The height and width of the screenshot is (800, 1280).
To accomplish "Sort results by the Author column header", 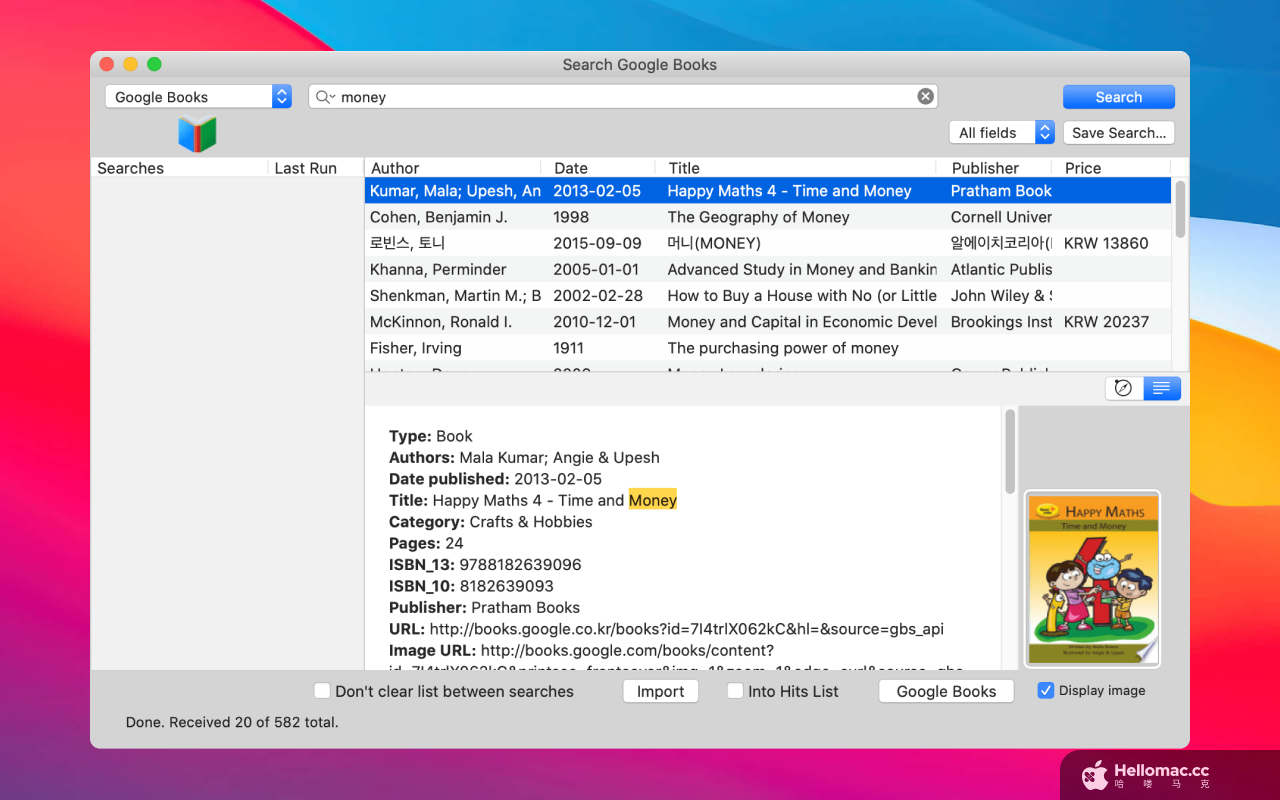I will tap(452, 168).
